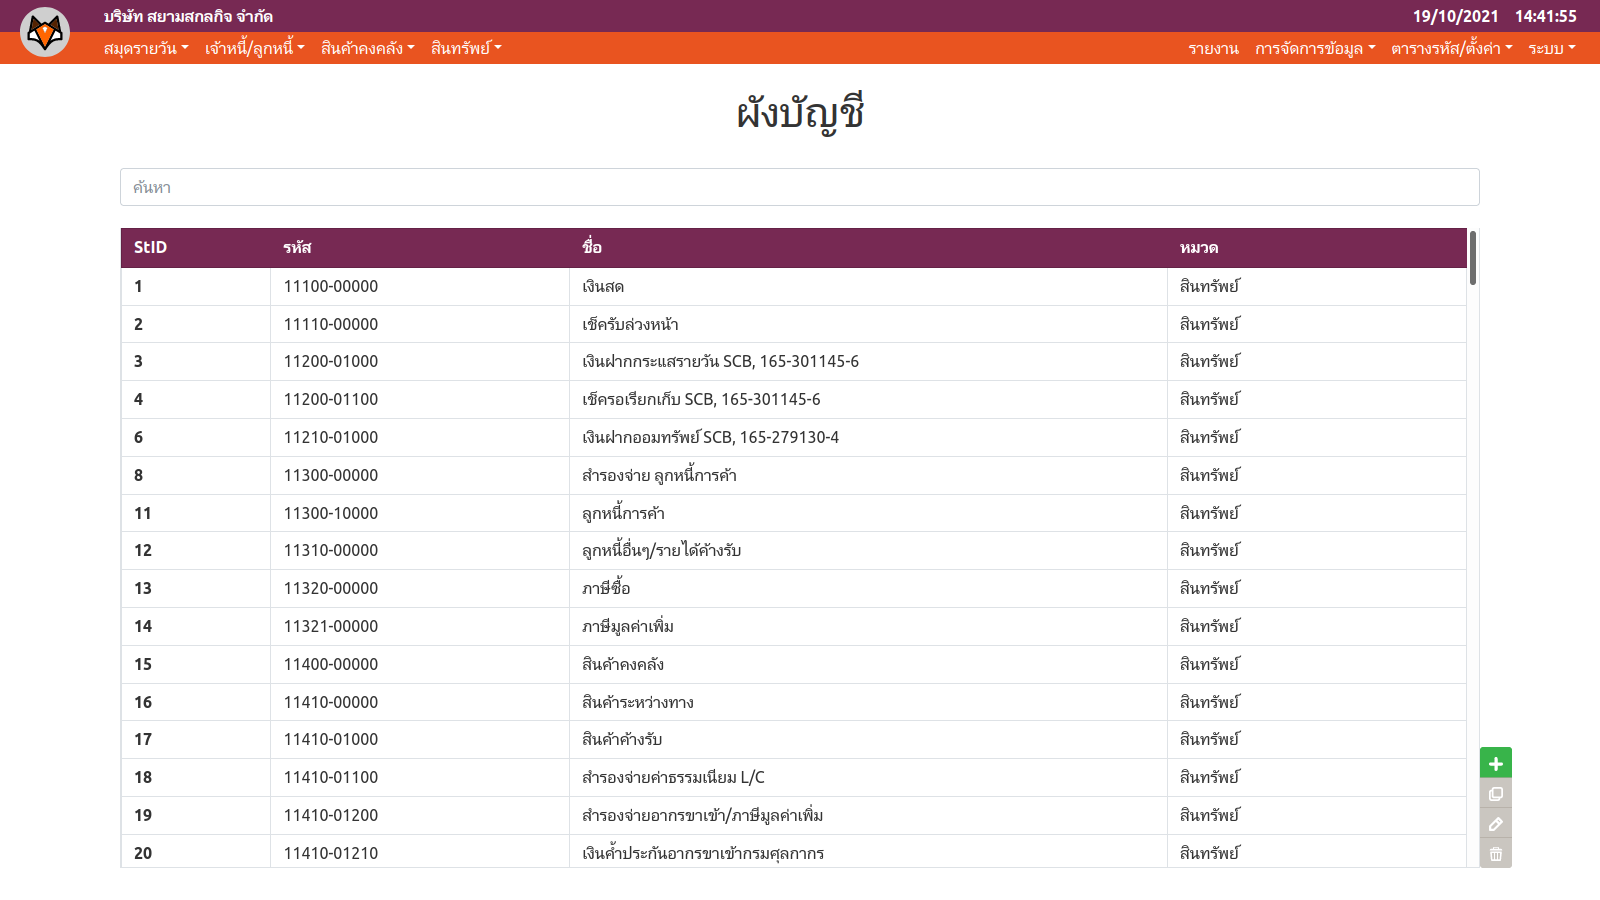
Task: Click the vertical table scrollbar thumb
Action: (x=1473, y=258)
